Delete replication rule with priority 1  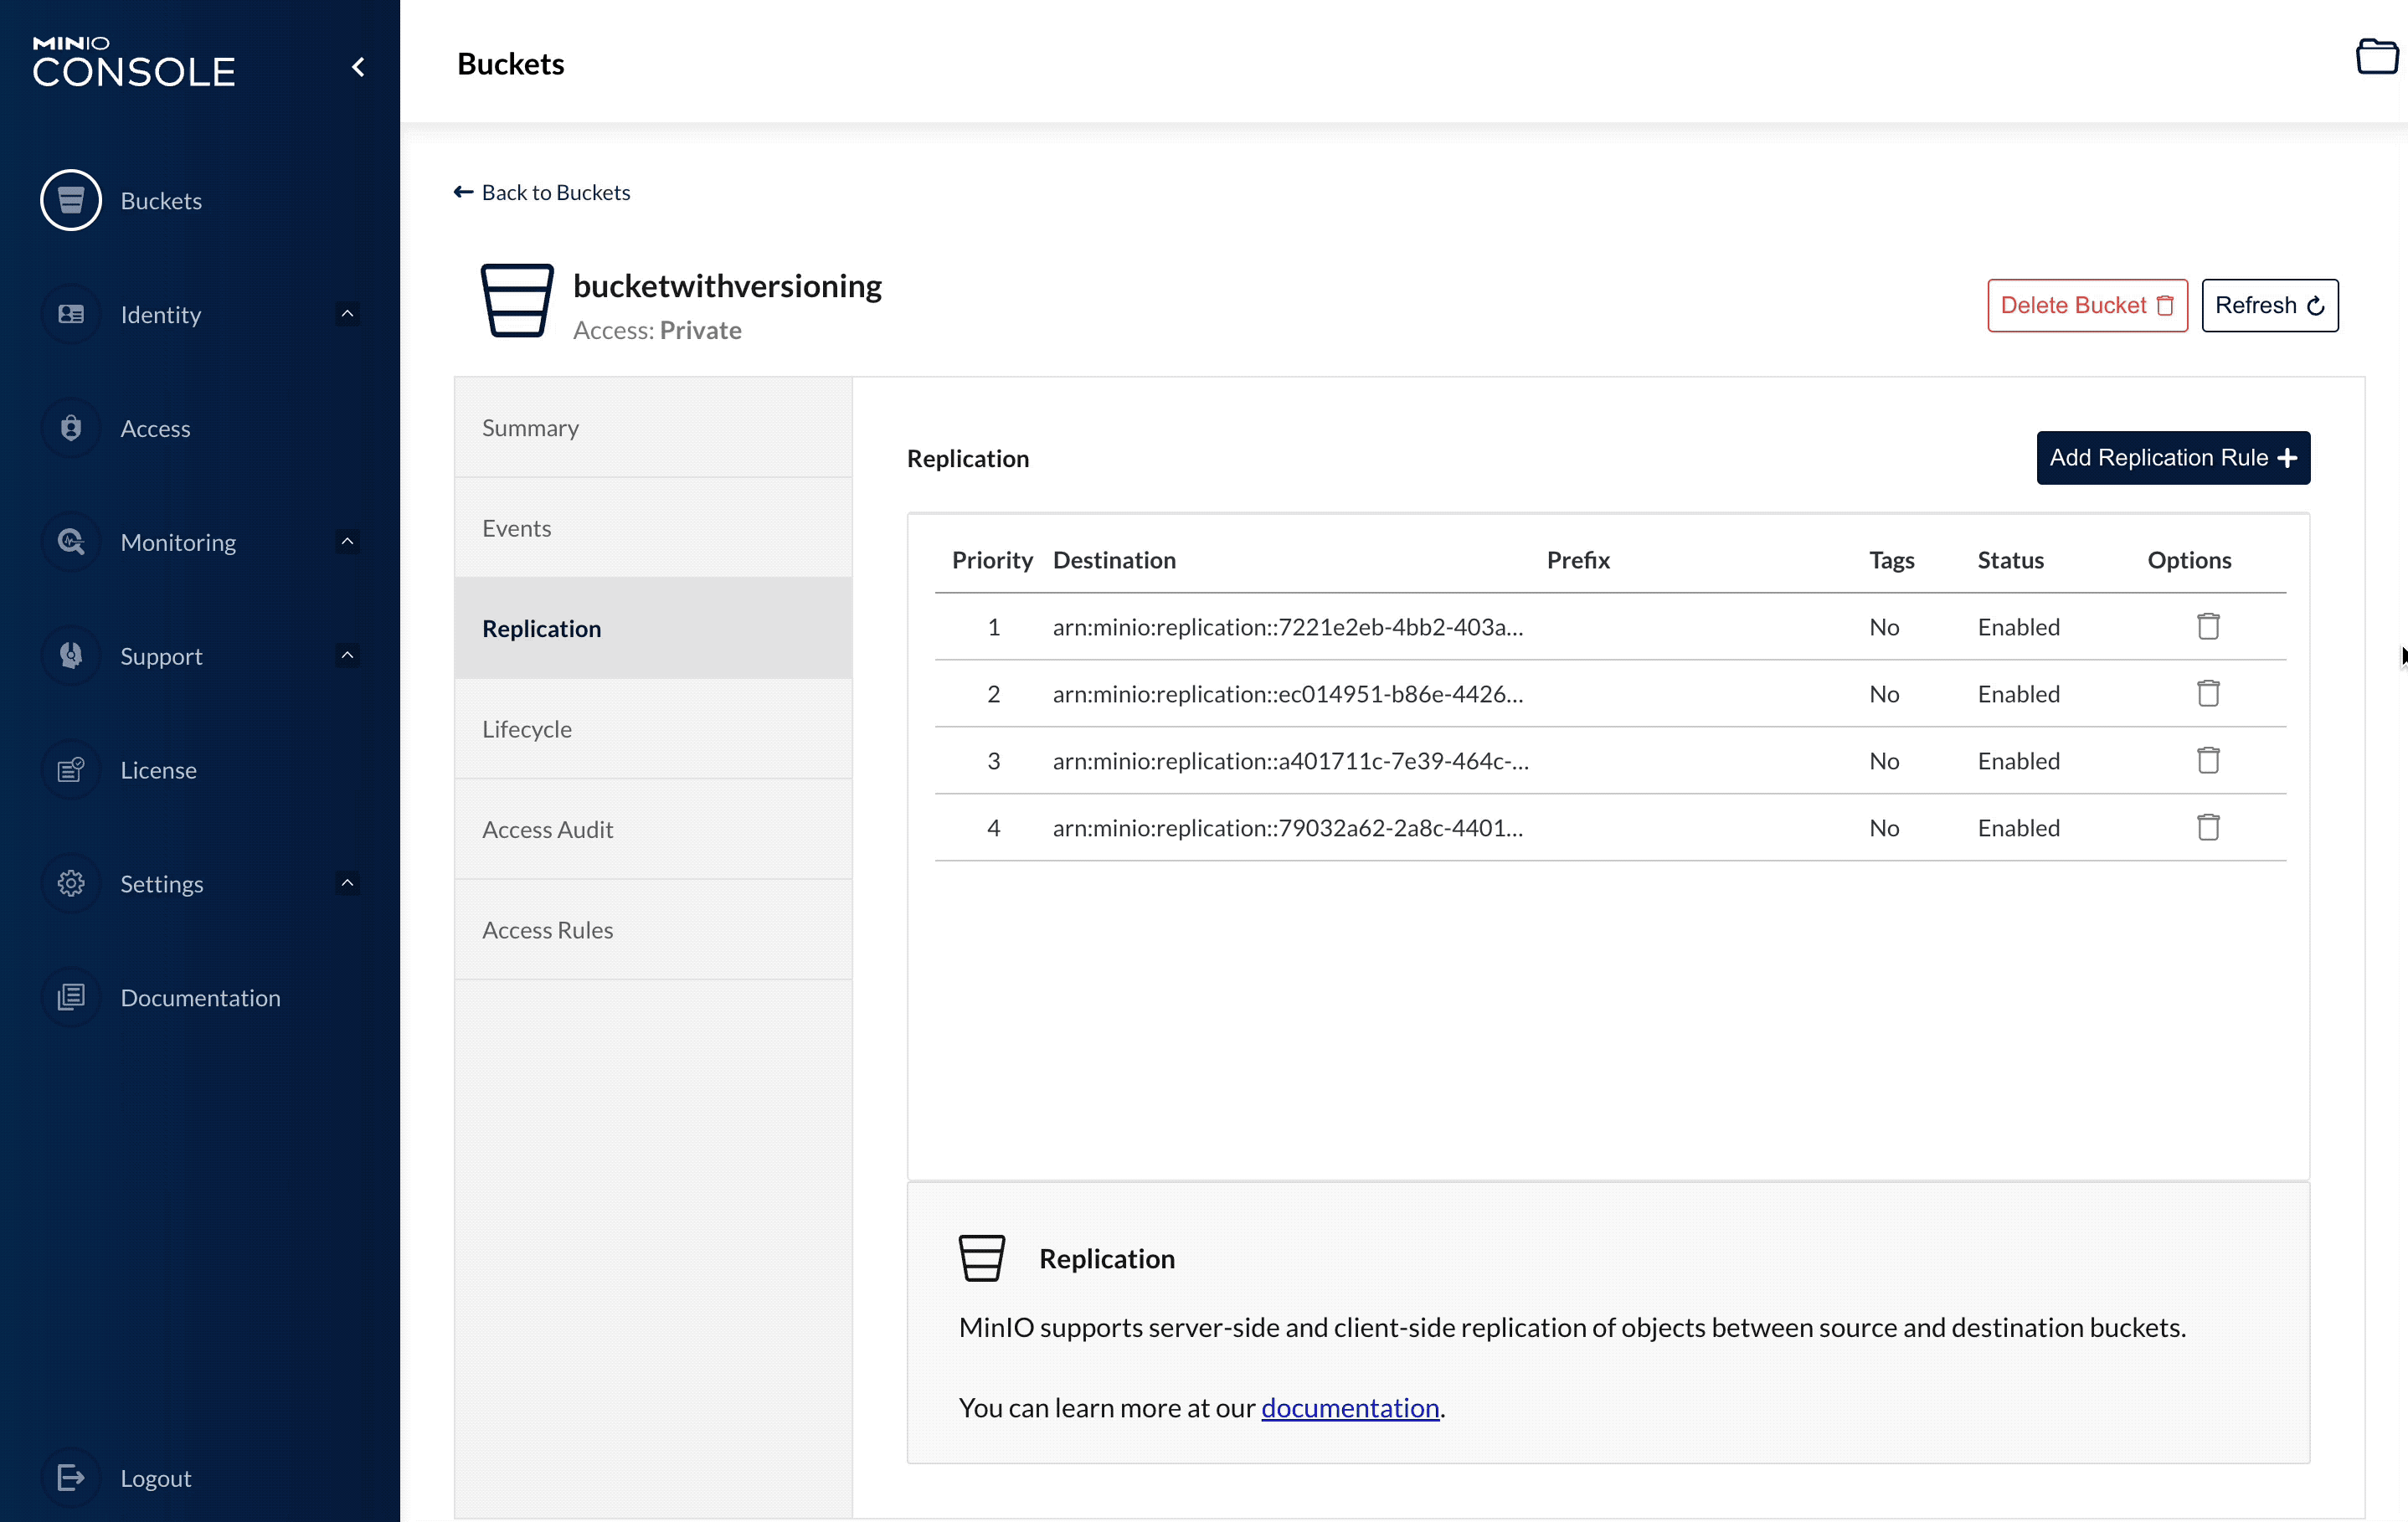[x=2208, y=627]
